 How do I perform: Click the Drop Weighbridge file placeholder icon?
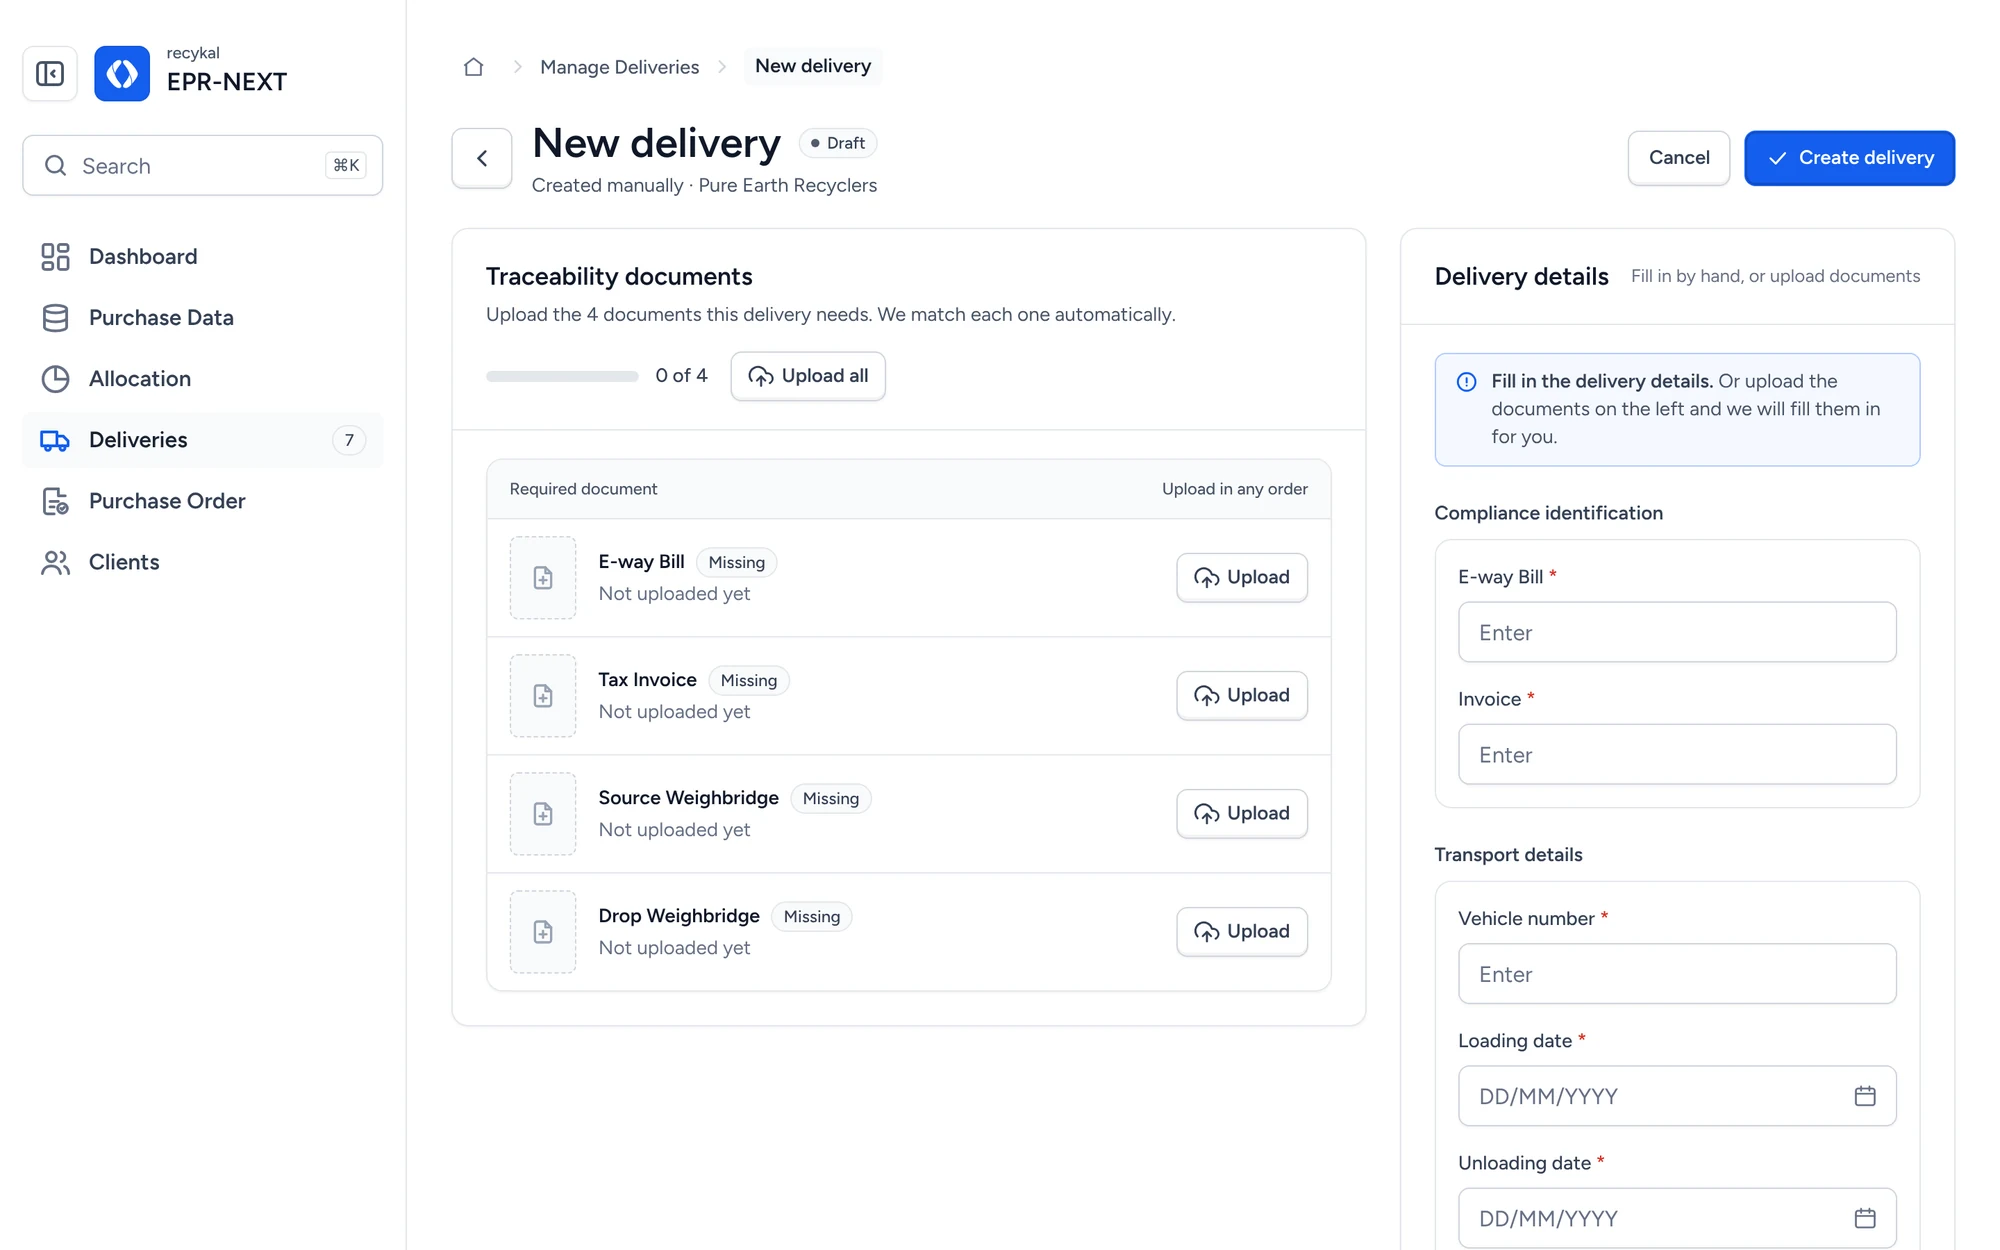pos(543,932)
